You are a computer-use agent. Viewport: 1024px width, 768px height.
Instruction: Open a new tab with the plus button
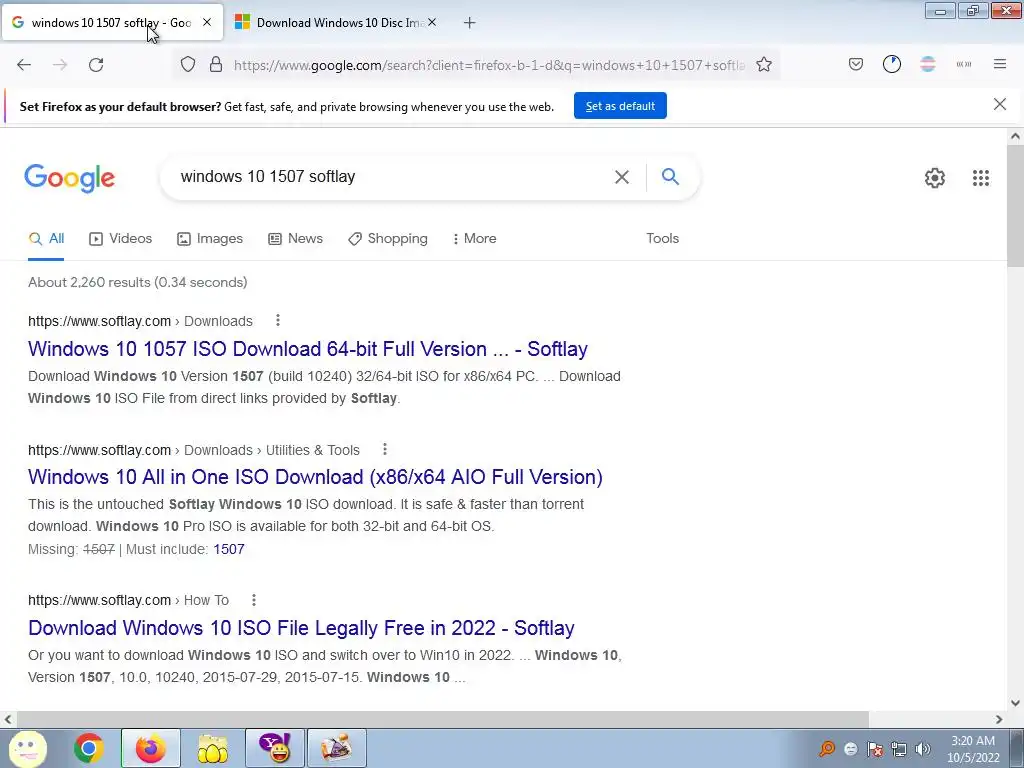470,23
